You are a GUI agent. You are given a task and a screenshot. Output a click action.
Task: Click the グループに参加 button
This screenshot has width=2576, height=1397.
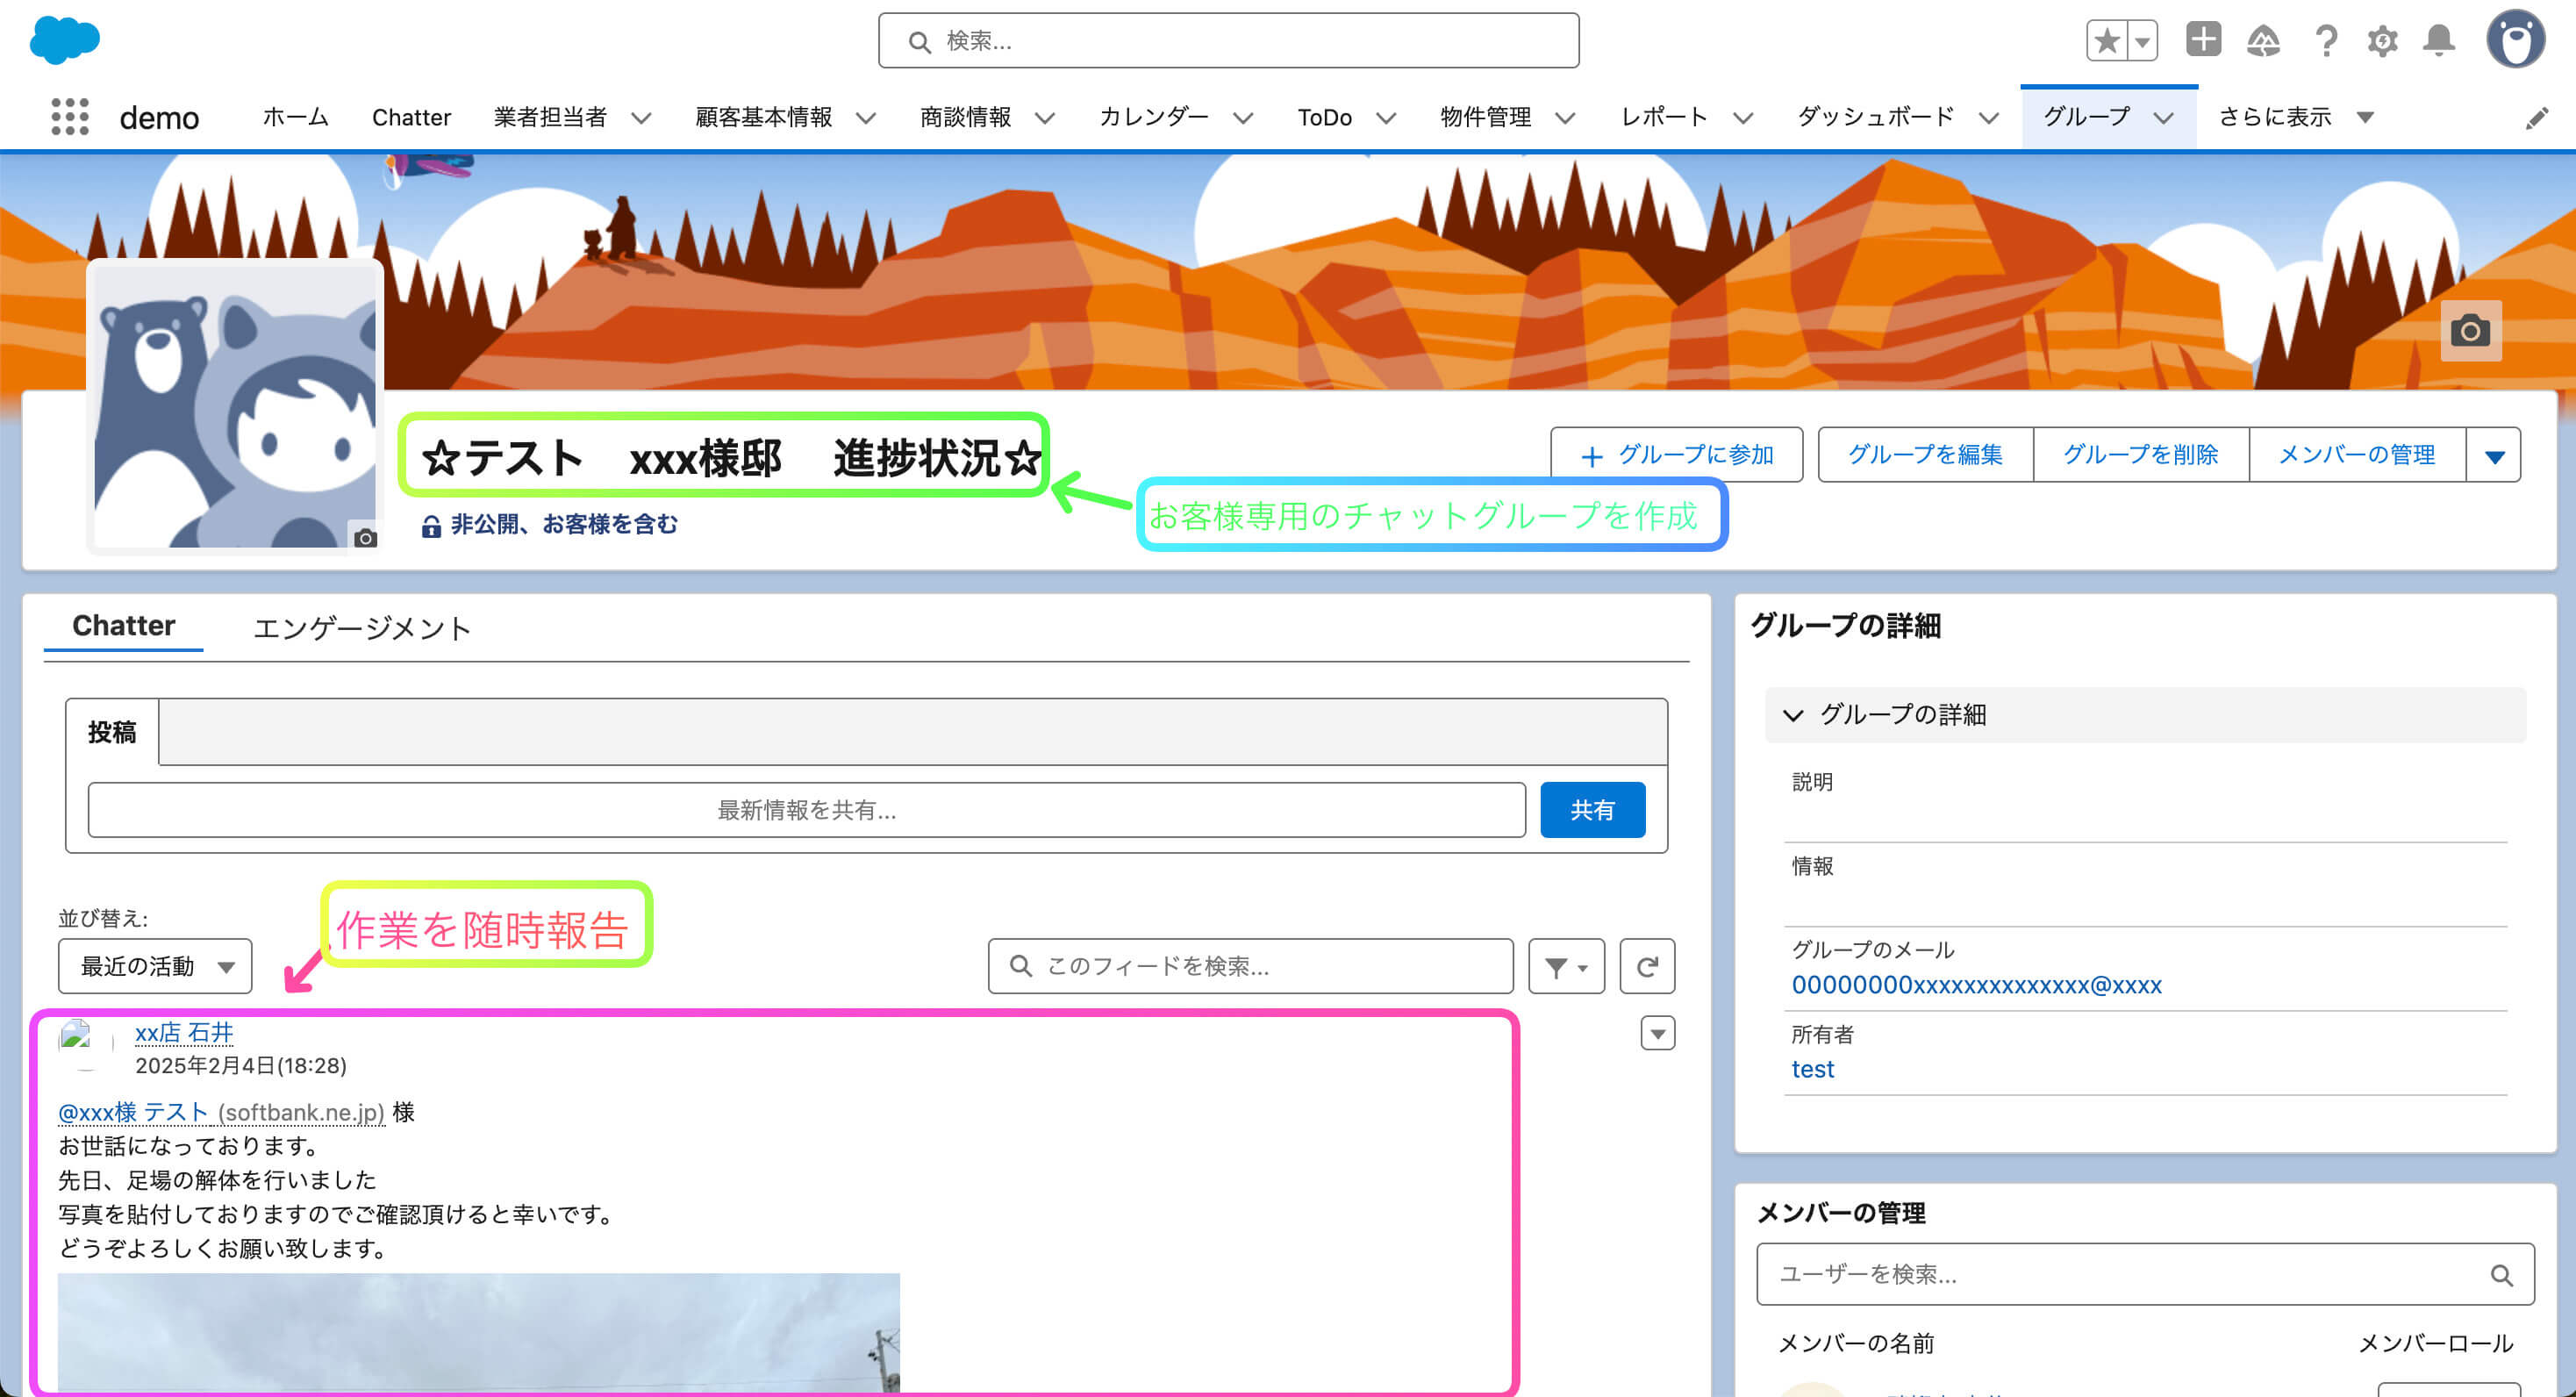coord(1677,455)
